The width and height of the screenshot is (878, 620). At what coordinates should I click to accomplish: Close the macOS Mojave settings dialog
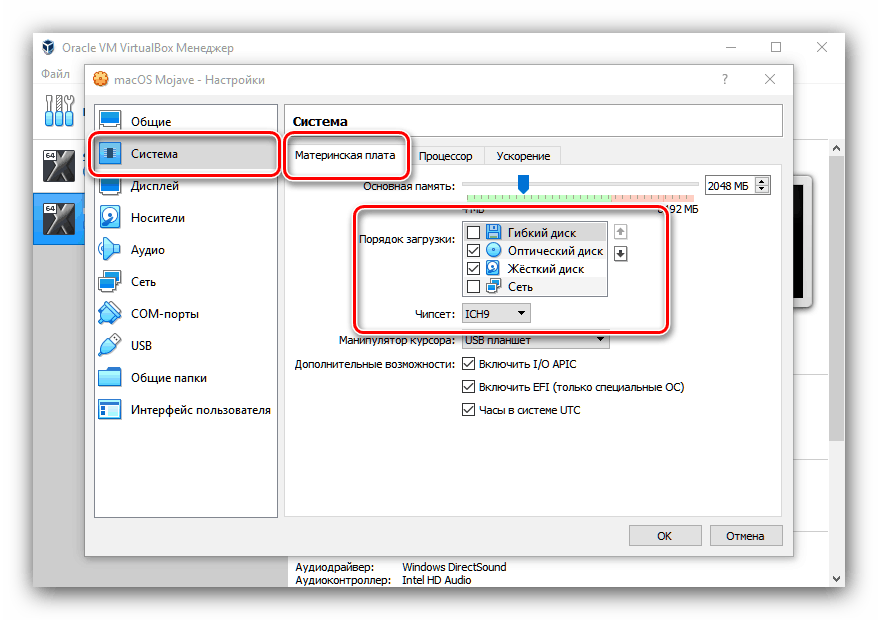click(x=770, y=80)
